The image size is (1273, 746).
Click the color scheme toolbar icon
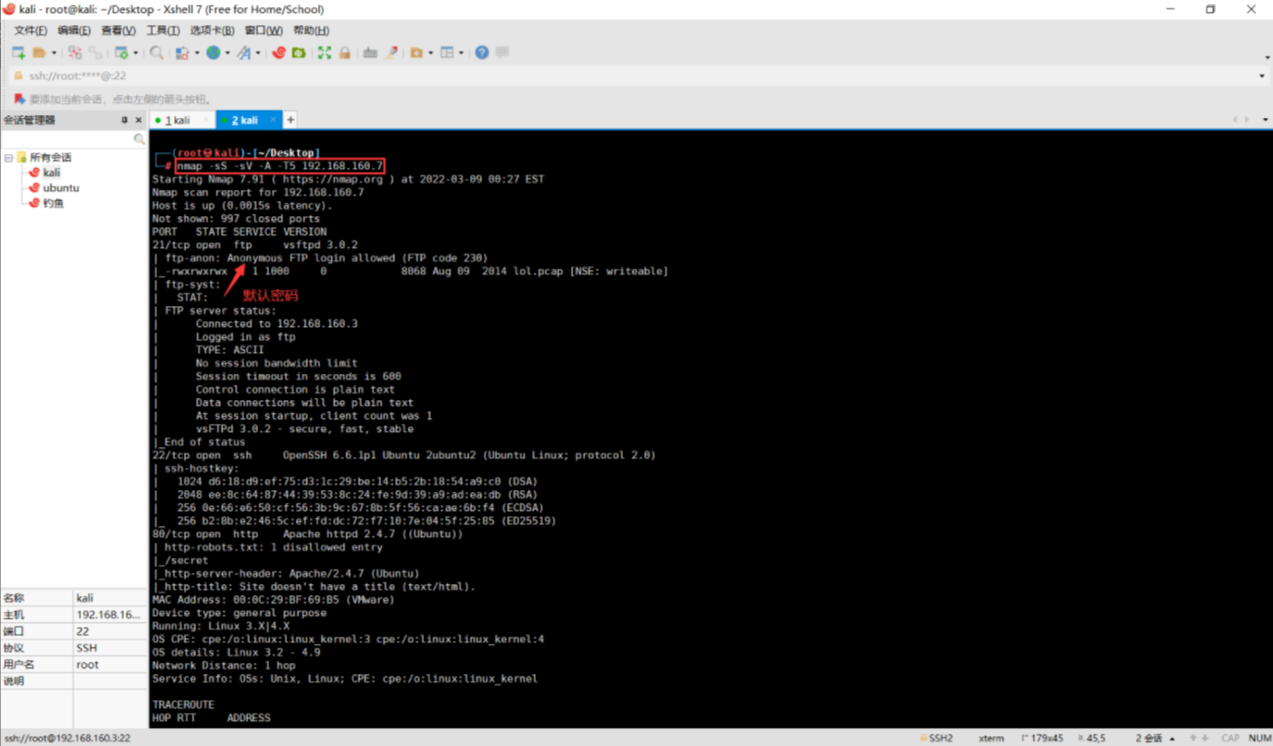point(182,52)
